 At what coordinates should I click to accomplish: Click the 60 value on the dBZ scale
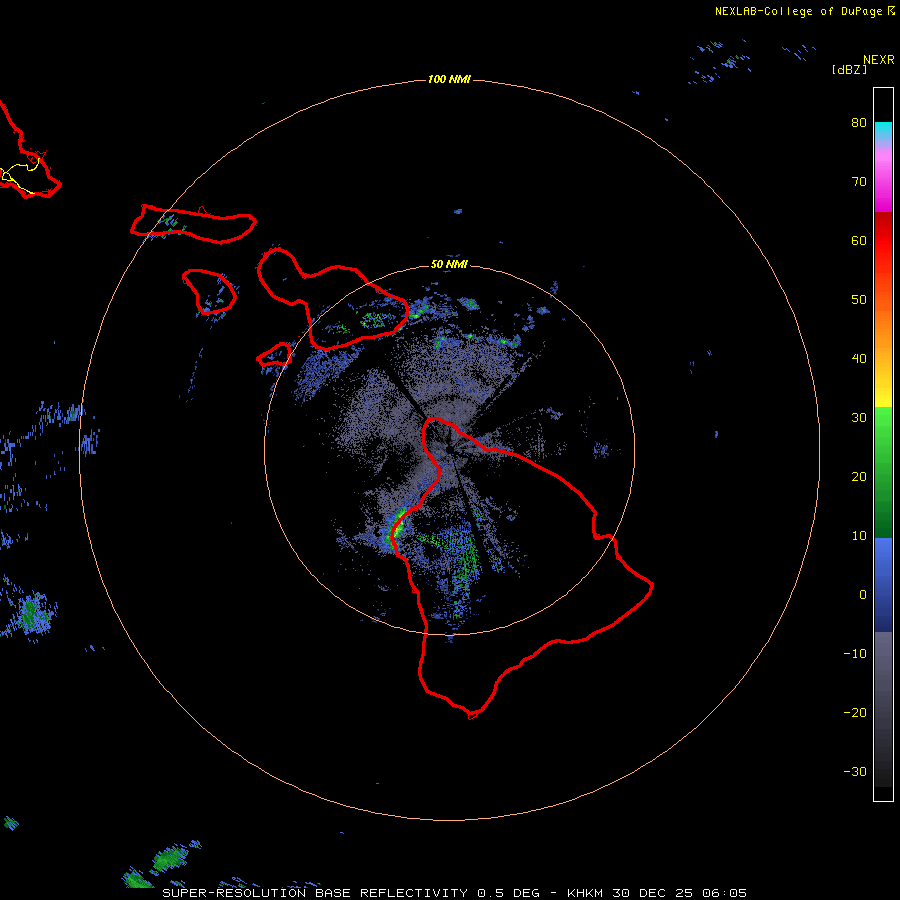pyautogui.click(x=859, y=241)
